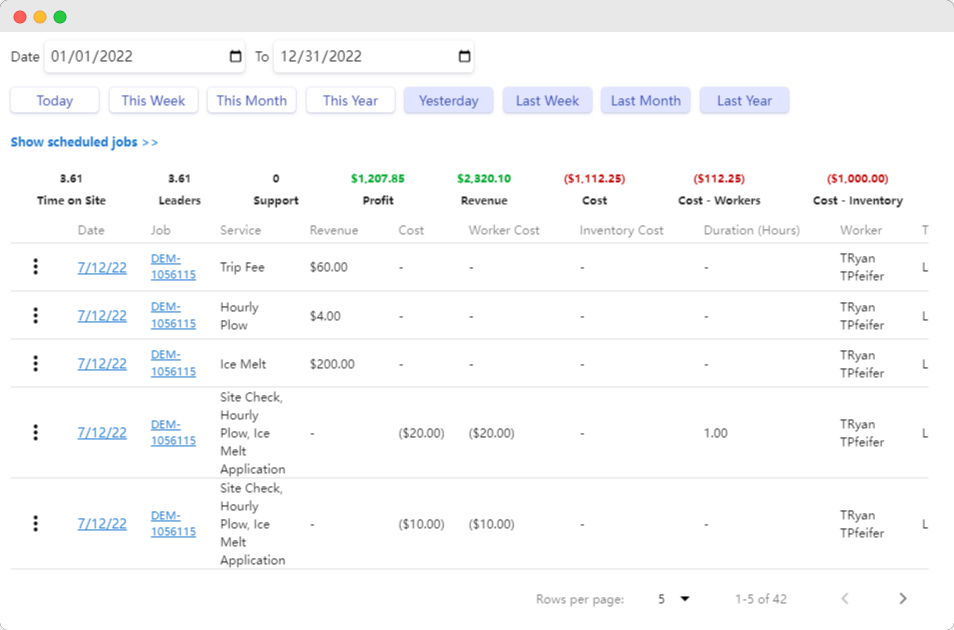This screenshot has width=954, height=630.
Task: Click the previous page chevron
Action: [x=844, y=598]
